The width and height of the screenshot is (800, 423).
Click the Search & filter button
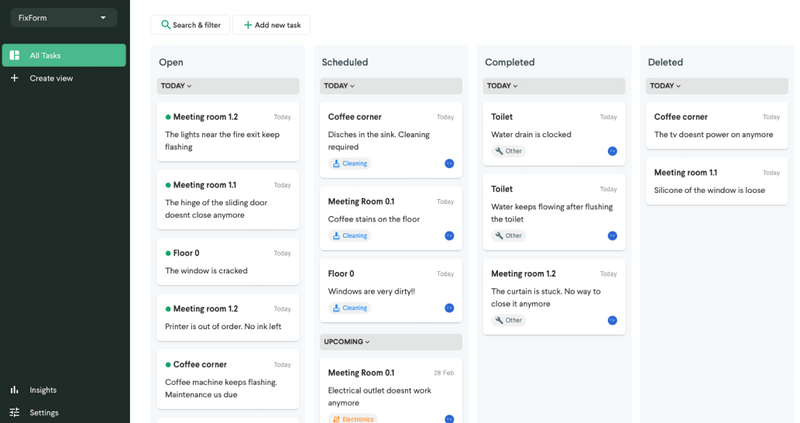(190, 25)
